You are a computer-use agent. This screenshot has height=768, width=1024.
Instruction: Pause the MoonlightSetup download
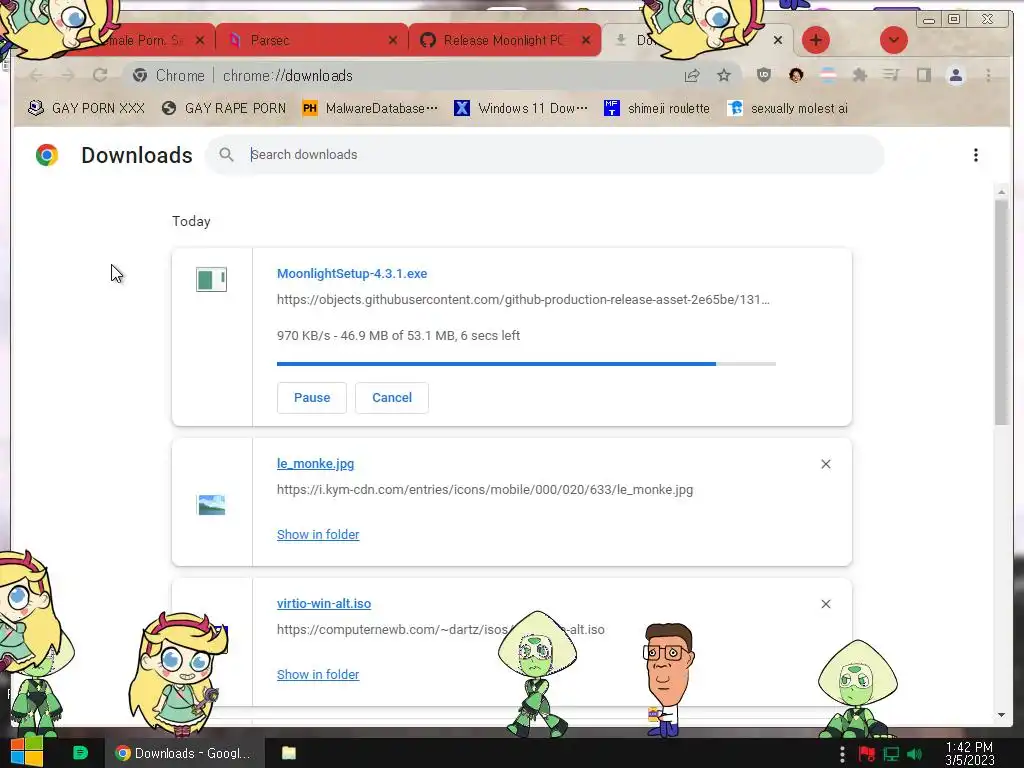pos(312,398)
